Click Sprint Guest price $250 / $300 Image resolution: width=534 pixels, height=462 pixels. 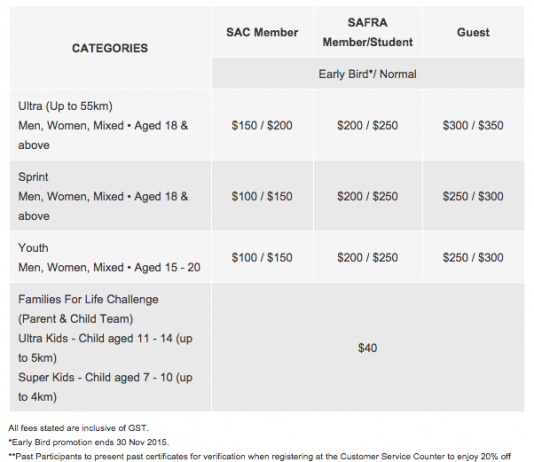pos(473,196)
